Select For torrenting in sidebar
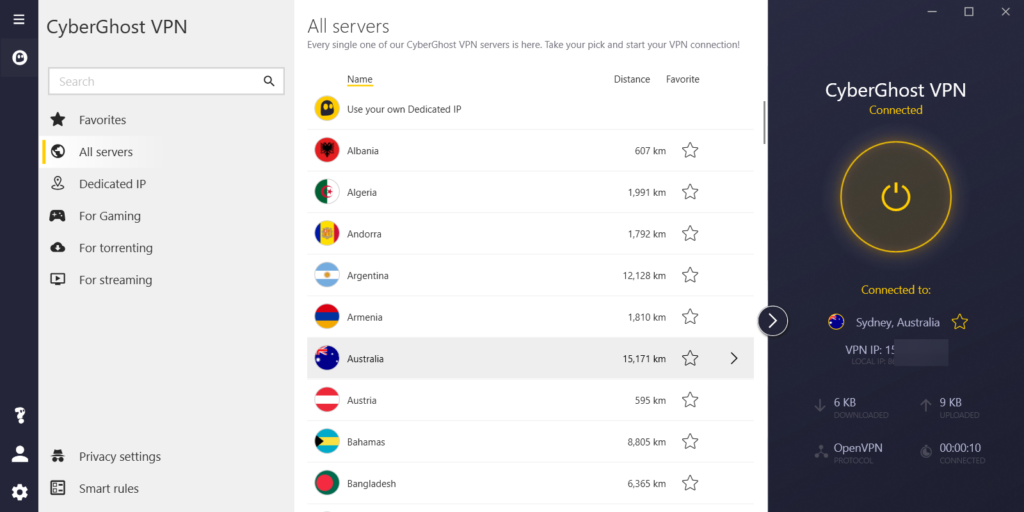Viewport: 1024px width, 512px height. point(115,248)
